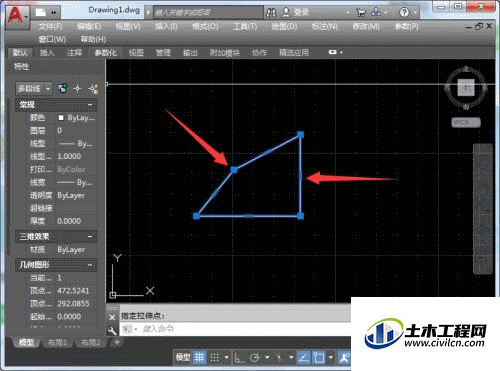Screen dimensions: 500x371
Task: Switch to the 模型 layout tab
Action: (26, 342)
